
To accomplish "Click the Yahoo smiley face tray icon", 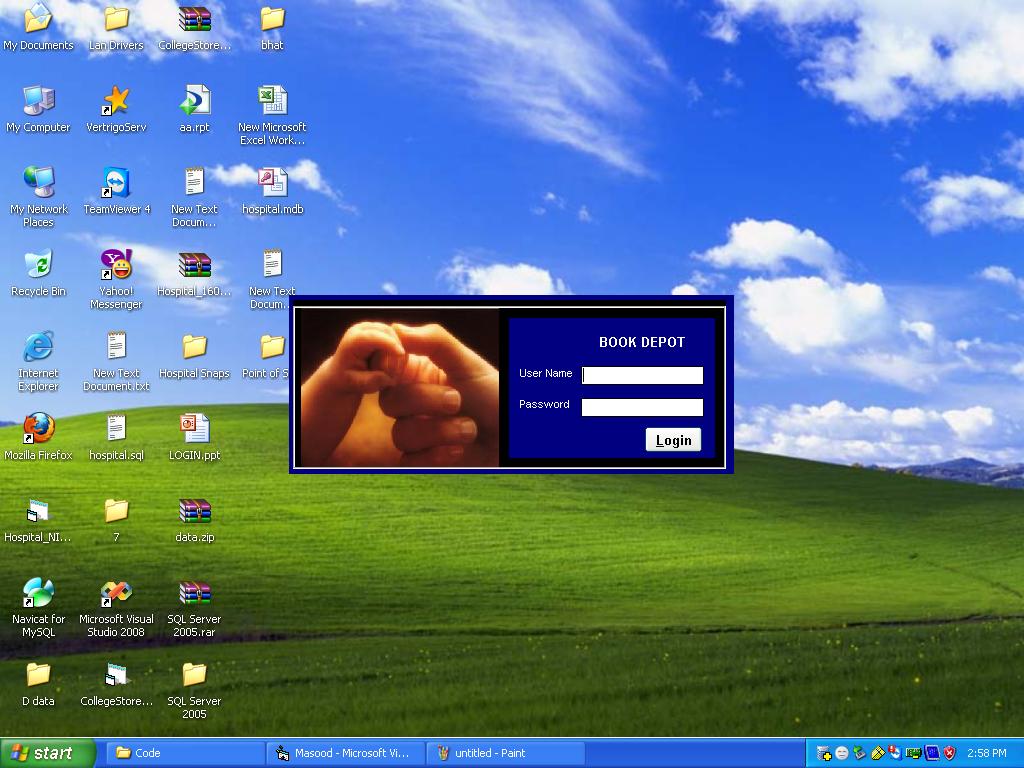I will tap(842, 753).
